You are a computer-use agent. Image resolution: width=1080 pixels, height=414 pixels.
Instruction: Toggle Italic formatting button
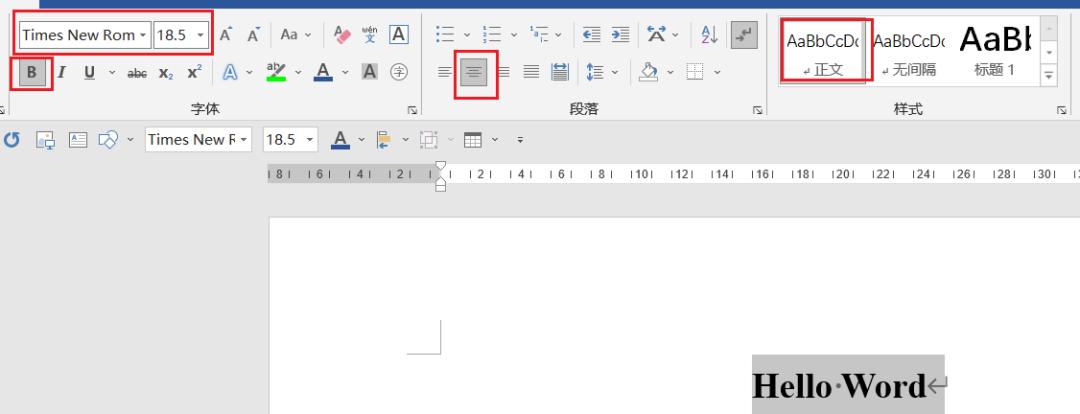click(61, 72)
